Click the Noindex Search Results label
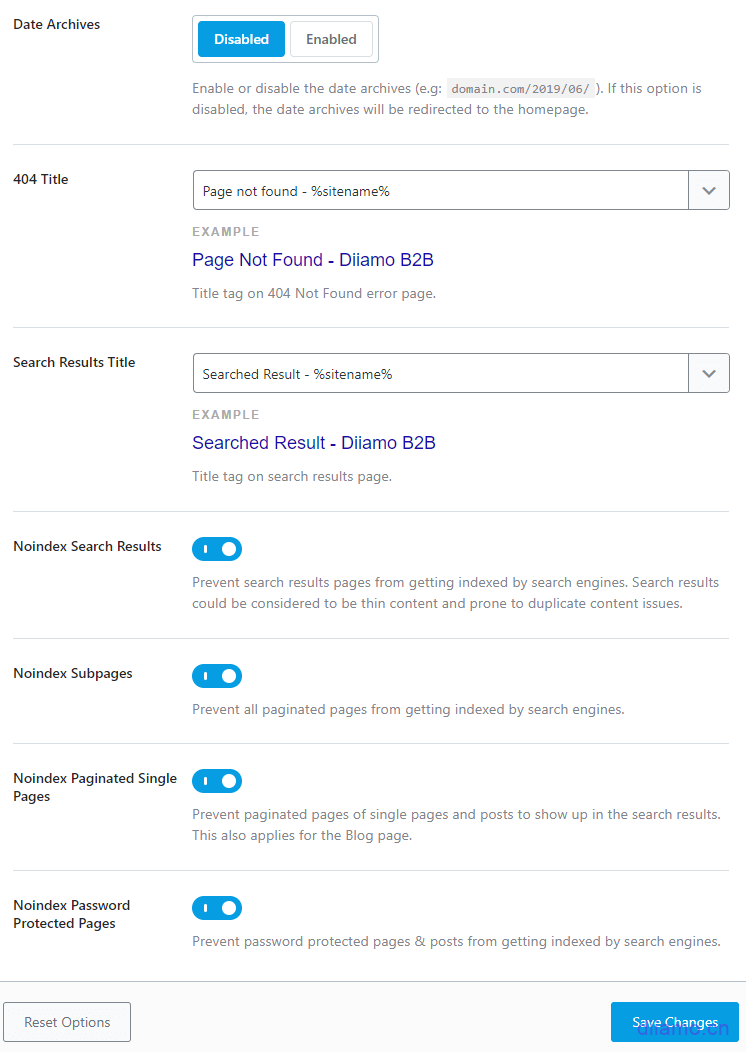The height and width of the screenshot is (1052, 746). [x=87, y=547]
